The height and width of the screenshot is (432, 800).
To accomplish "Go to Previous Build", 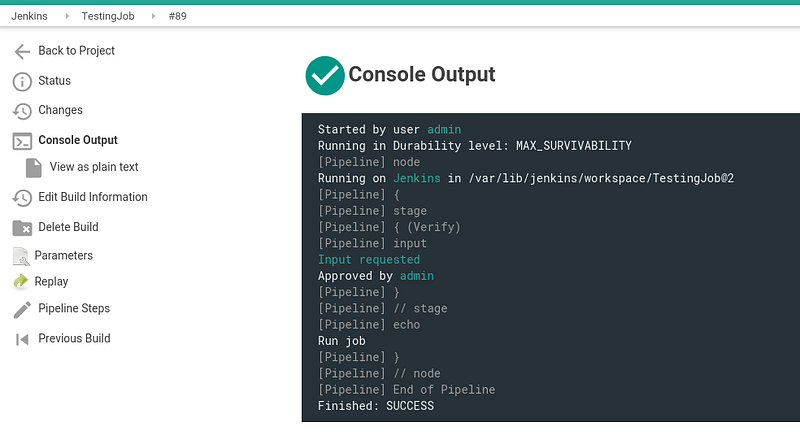I will pyautogui.click(x=74, y=338).
